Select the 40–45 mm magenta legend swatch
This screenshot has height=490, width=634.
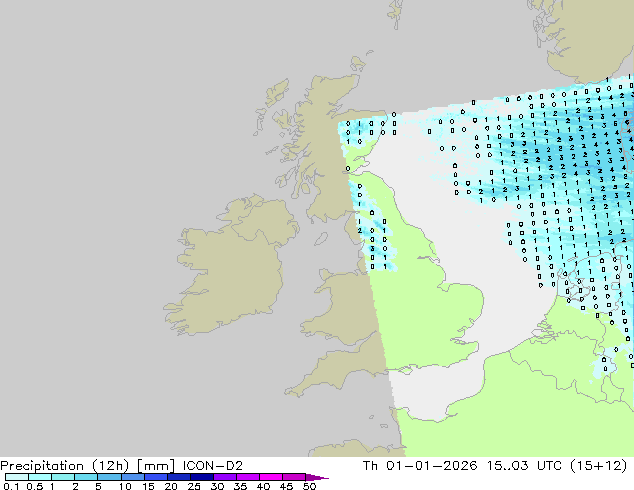pyautogui.click(x=271, y=477)
